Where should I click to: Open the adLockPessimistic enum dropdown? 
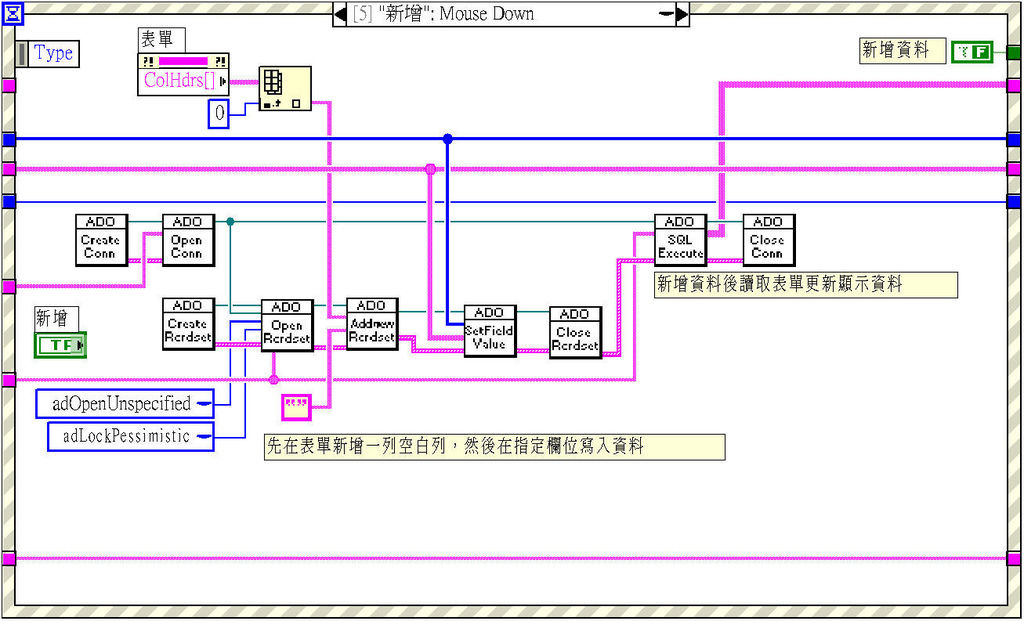click(204, 436)
